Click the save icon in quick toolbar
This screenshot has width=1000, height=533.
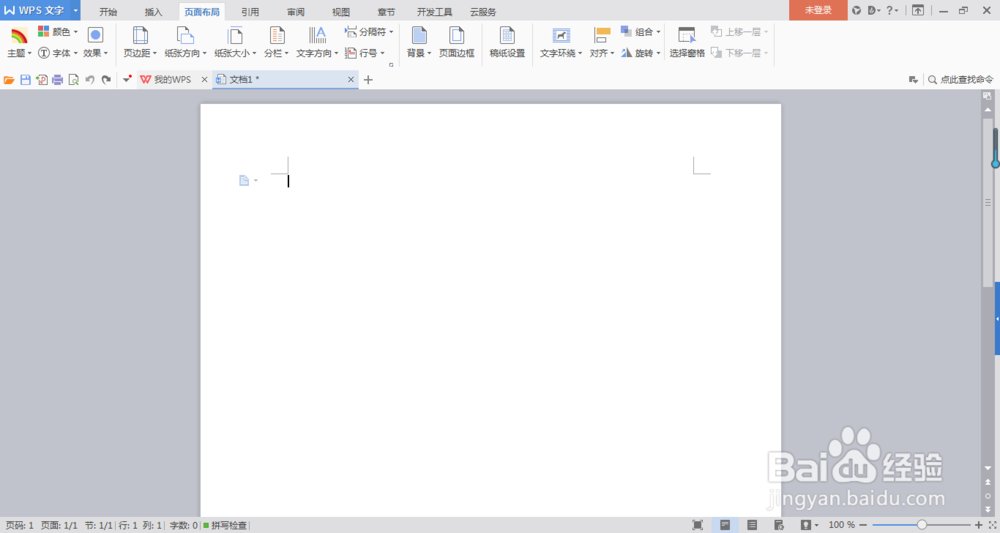[26, 80]
